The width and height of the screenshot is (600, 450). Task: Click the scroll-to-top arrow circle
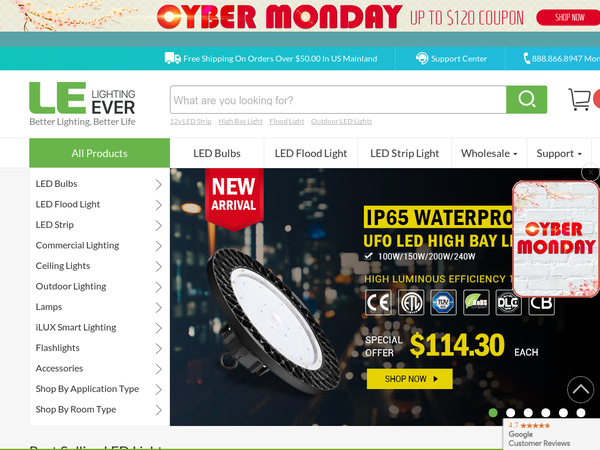coord(580,390)
